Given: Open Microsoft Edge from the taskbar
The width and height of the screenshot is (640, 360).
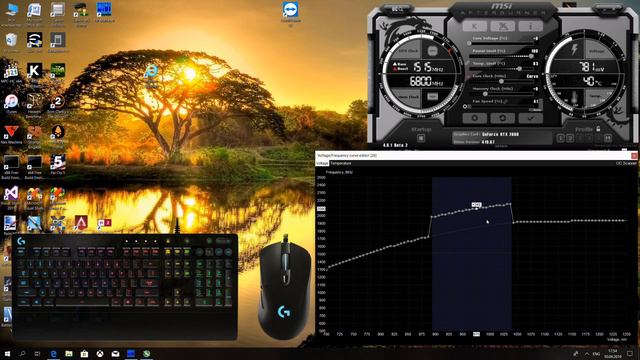Looking at the screenshot, I should point(53,353).
